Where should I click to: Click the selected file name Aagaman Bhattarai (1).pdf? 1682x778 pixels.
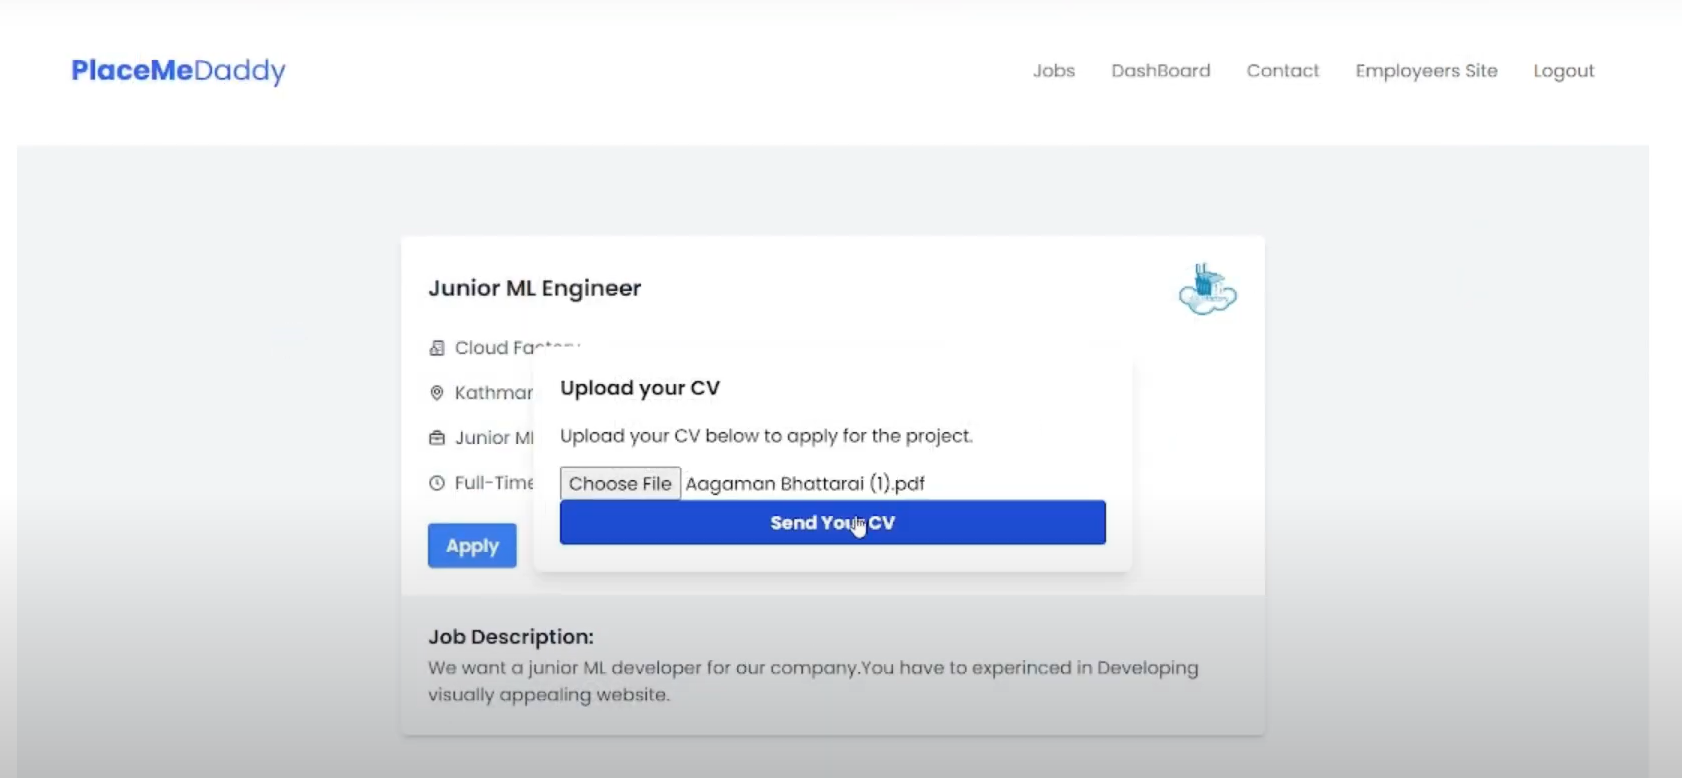pyautogui.click(x=805, y=484)
